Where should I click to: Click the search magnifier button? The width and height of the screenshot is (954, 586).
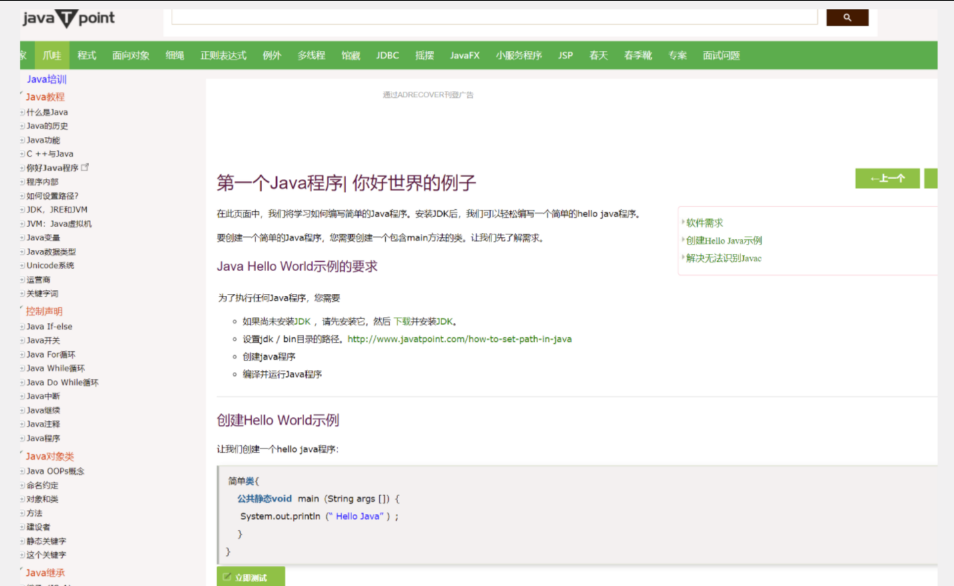[847, 18]
